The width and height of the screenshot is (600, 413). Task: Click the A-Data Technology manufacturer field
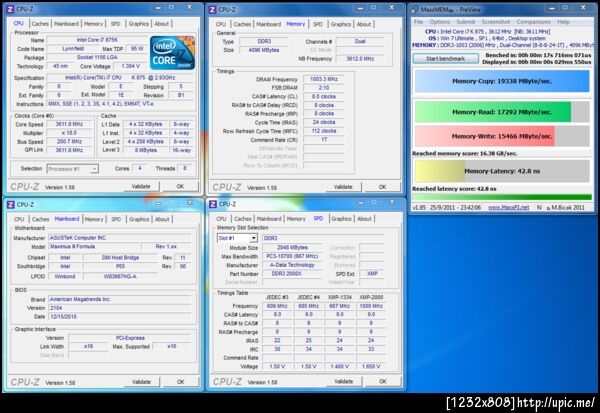point(292,265)
